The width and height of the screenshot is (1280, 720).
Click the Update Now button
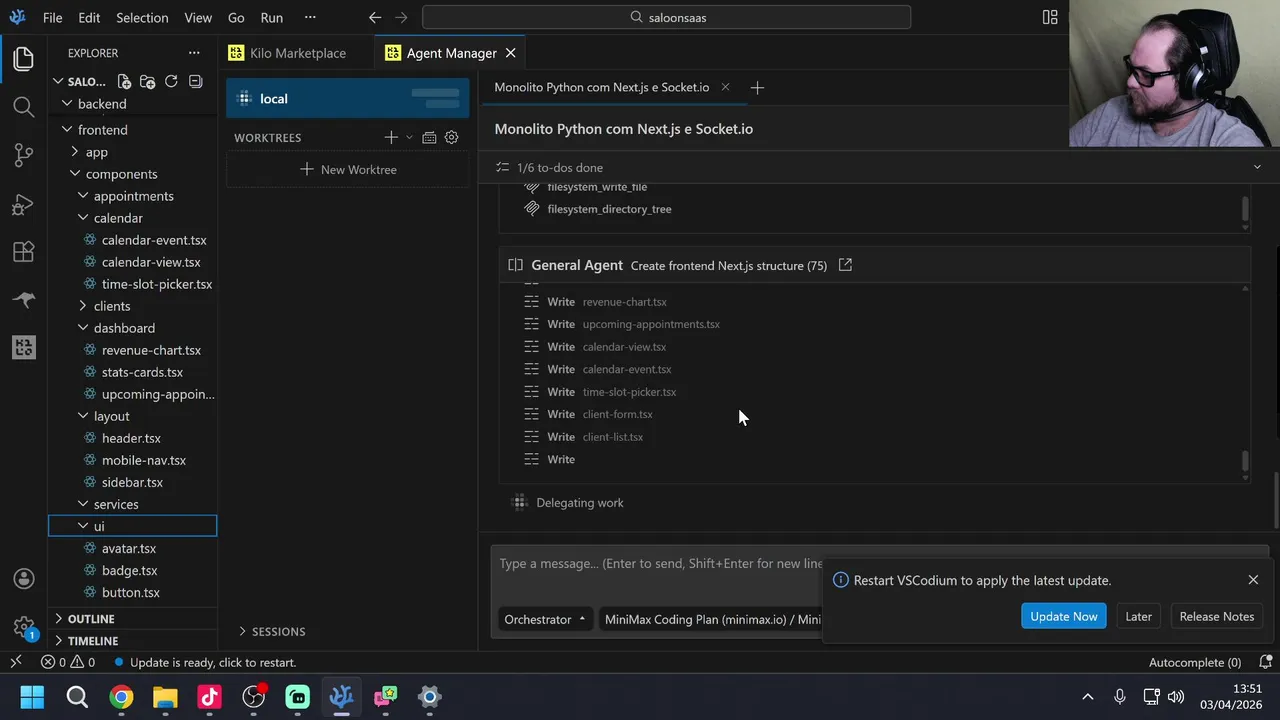pos(1064,616)
